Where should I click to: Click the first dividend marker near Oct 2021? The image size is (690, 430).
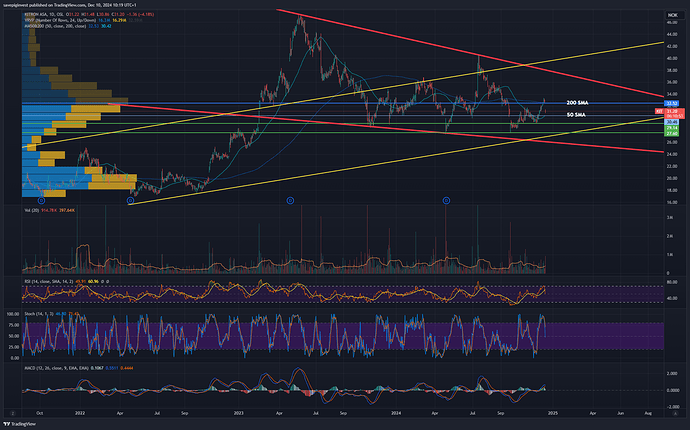41,201
